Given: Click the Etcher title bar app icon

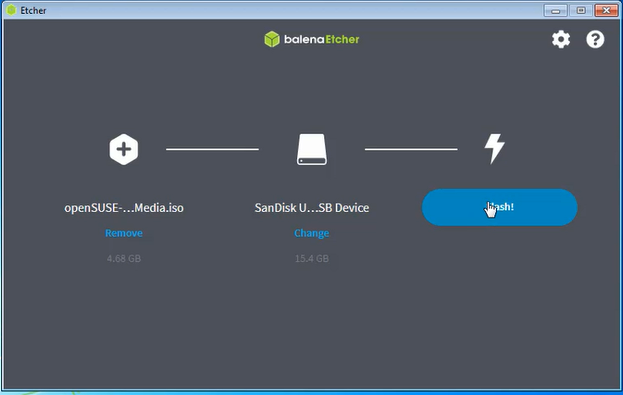Looking at the screenshot, I should tap(11, 10).
